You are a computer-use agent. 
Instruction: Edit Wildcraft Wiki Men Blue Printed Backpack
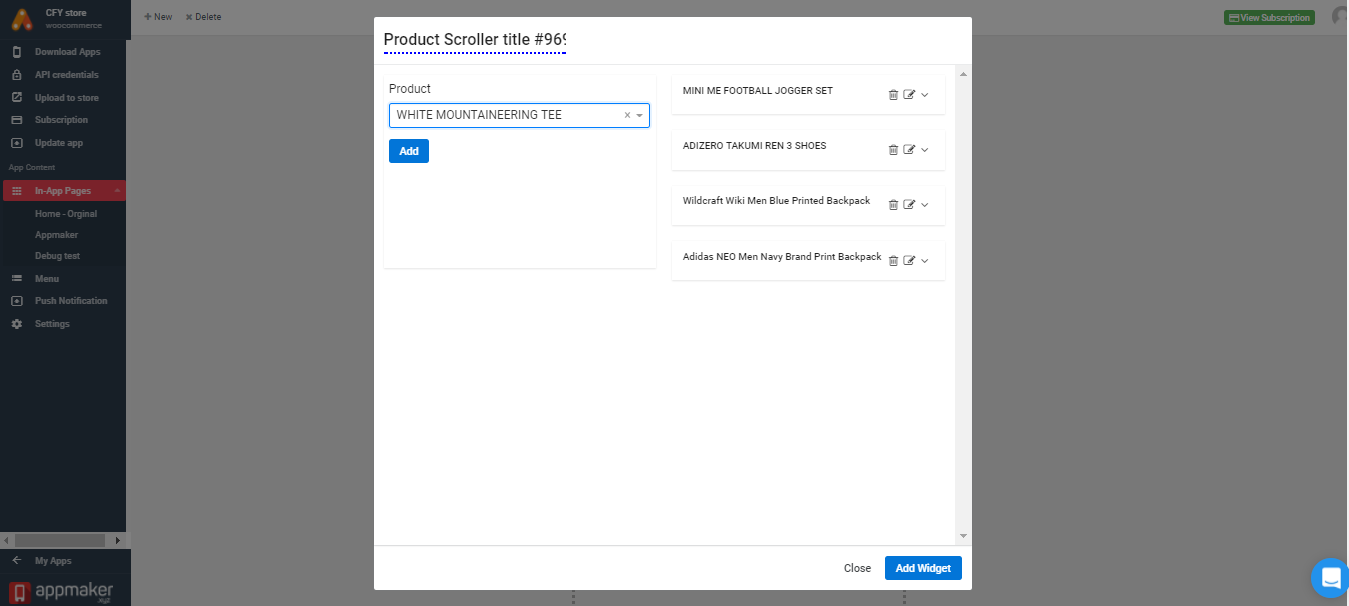[909, 205]
